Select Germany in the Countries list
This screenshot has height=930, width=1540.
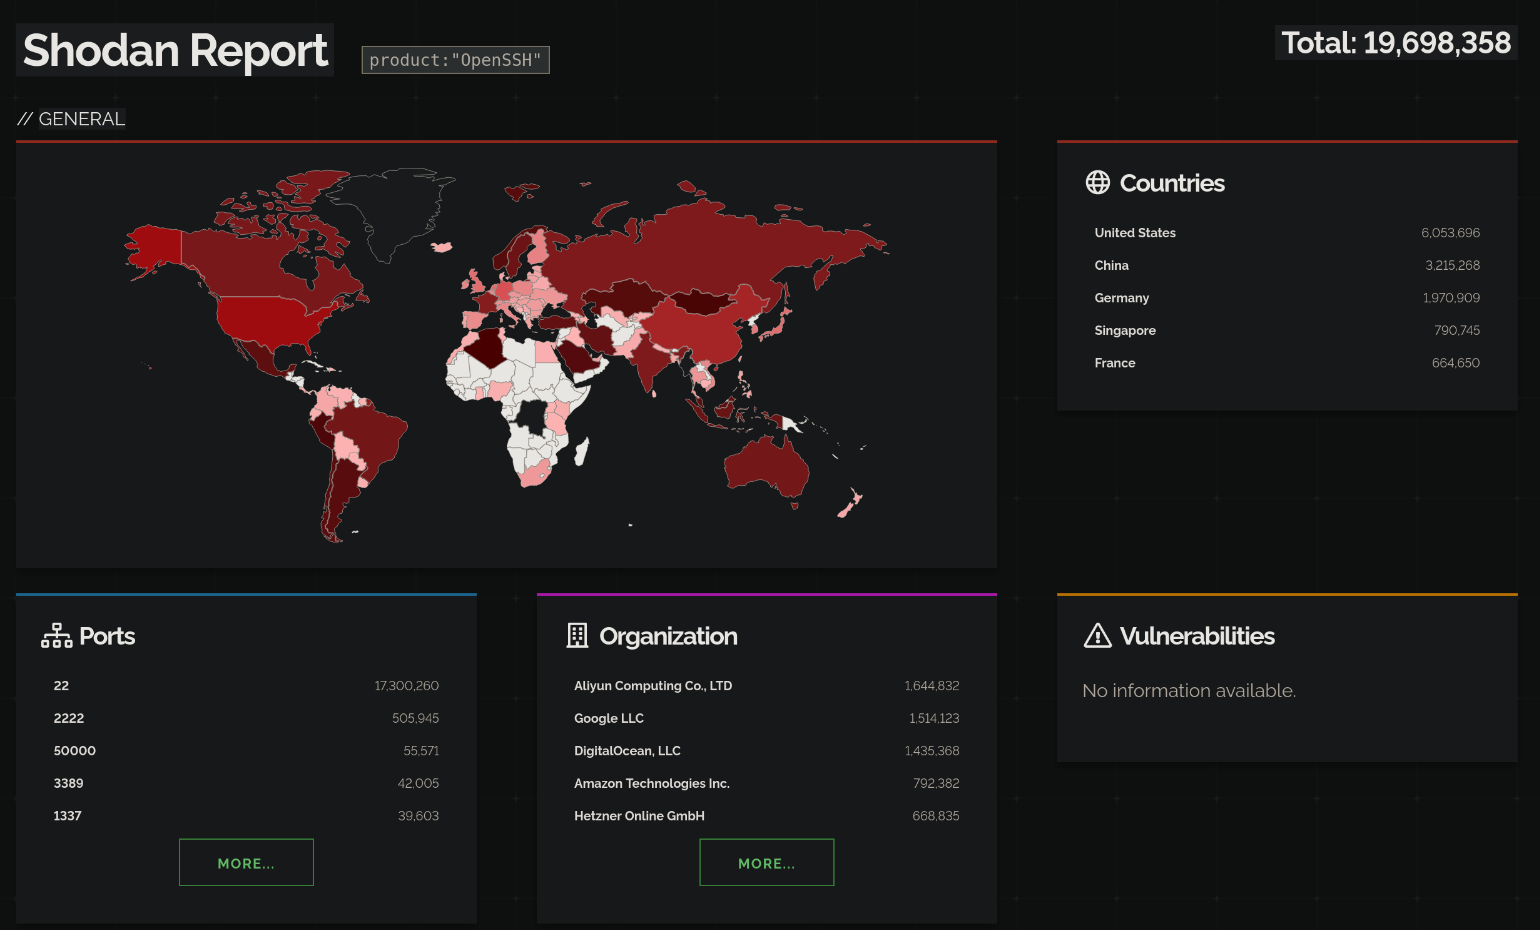click(x=1121, y=298)
